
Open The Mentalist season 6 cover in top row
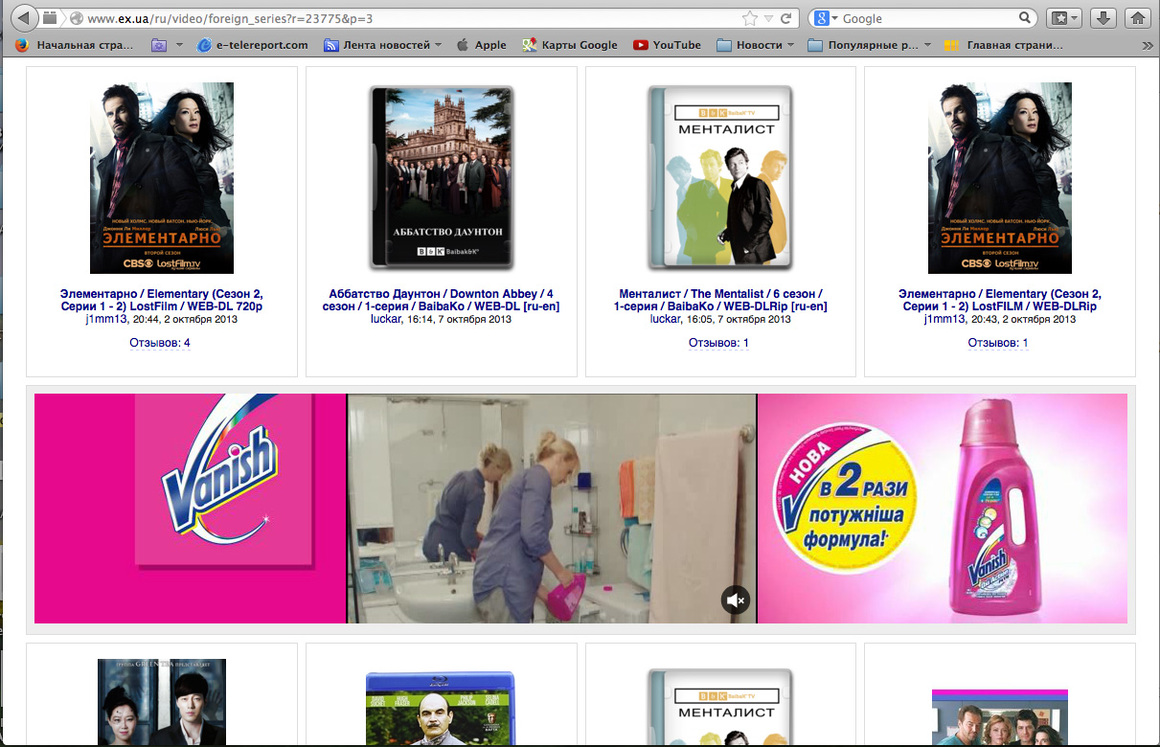click(721, 178)
